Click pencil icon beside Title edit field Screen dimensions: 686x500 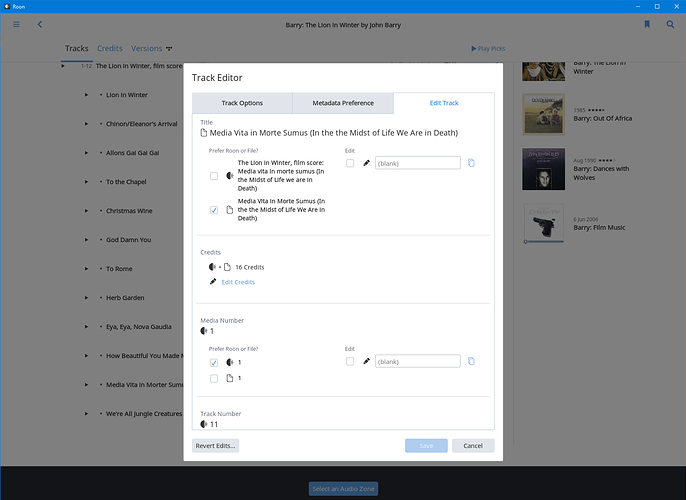tap(367, 163)
